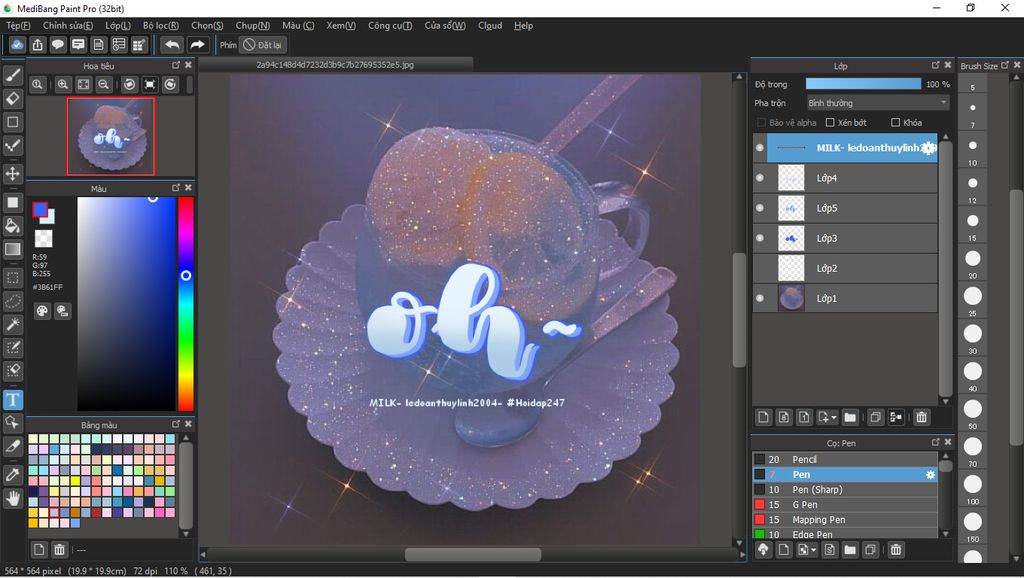This screenshot has height=578, width=1024.
Task: Select the G Pen brush
Action: tap(845, 504)
